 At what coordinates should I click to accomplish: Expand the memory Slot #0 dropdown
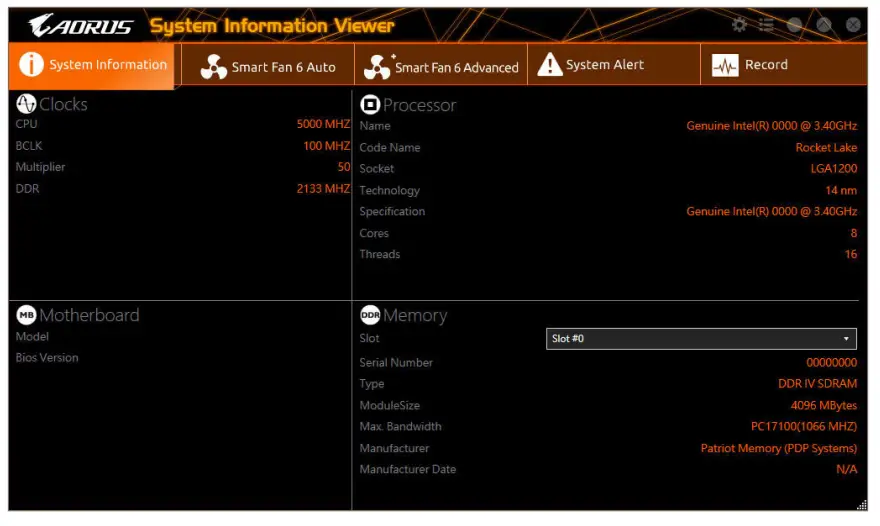701,339
